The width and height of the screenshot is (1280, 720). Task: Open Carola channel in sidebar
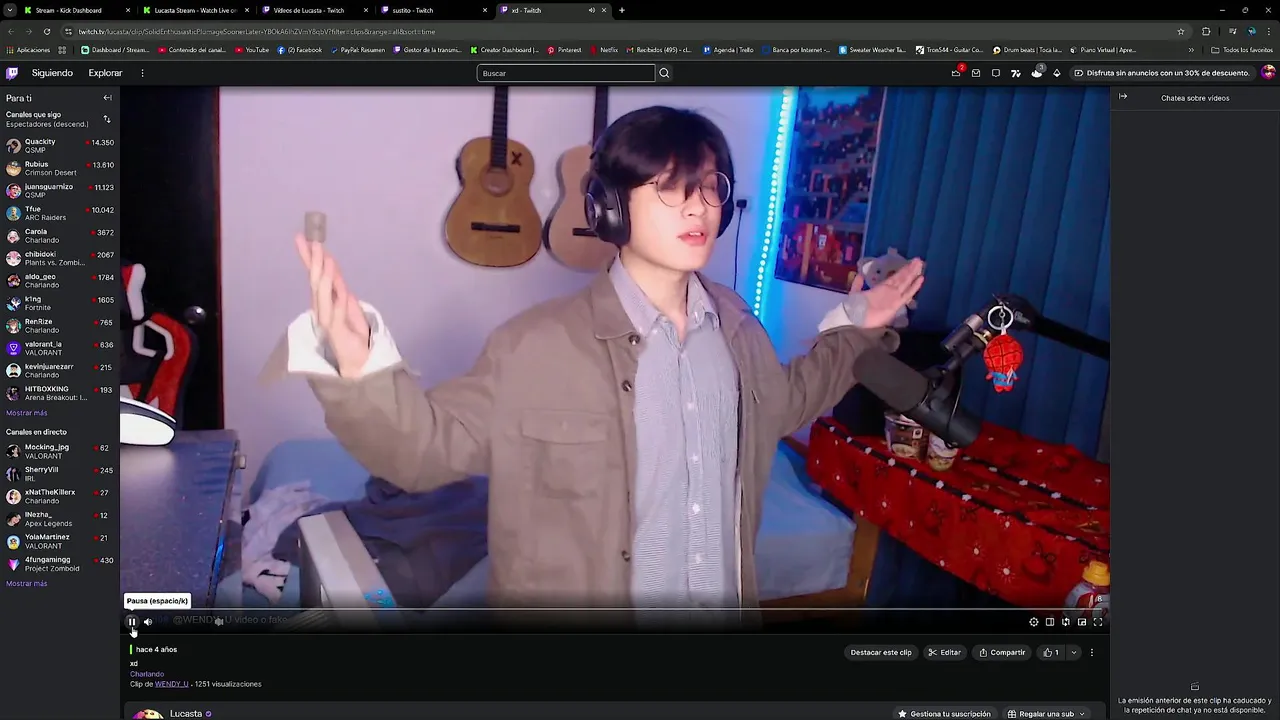[60, 236]
